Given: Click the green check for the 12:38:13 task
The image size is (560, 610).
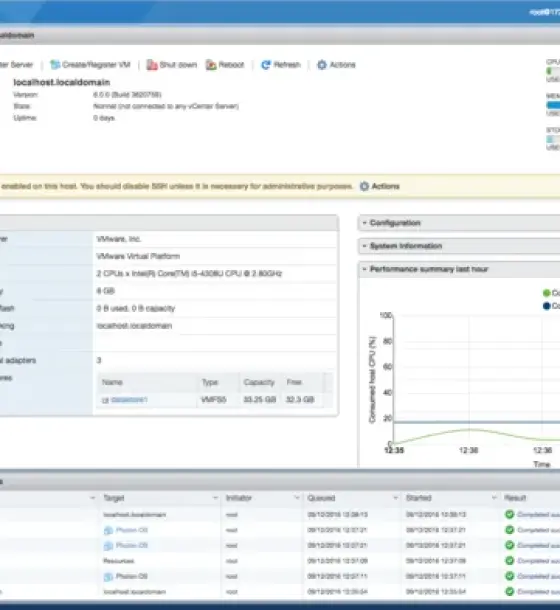Looking at the screenshot, I should click(509, 515).
